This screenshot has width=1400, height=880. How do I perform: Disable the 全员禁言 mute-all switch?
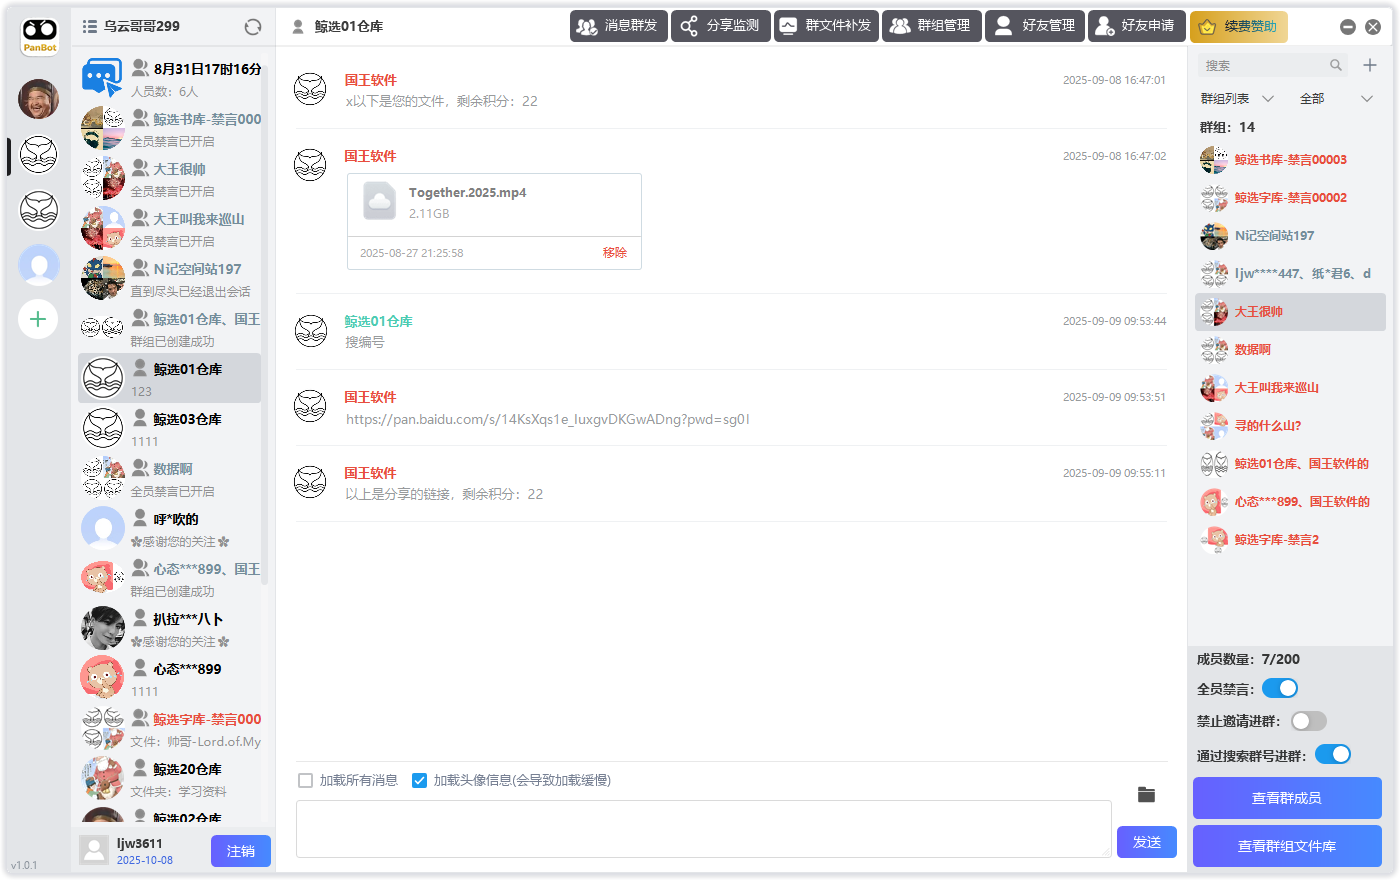(1279, 688)
